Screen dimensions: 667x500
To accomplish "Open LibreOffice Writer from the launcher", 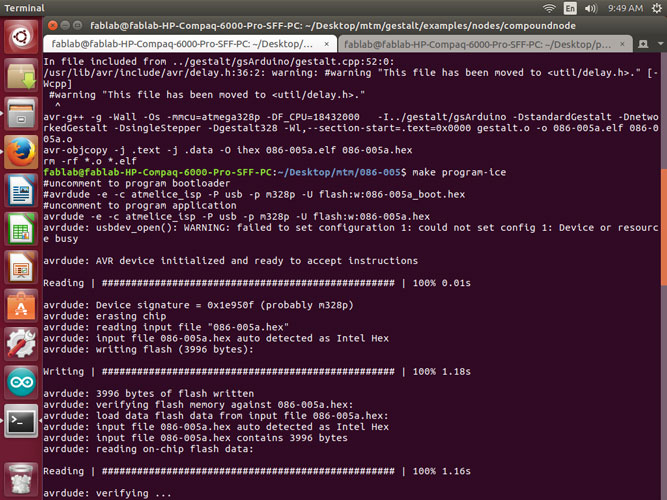I will coord(21,190).
